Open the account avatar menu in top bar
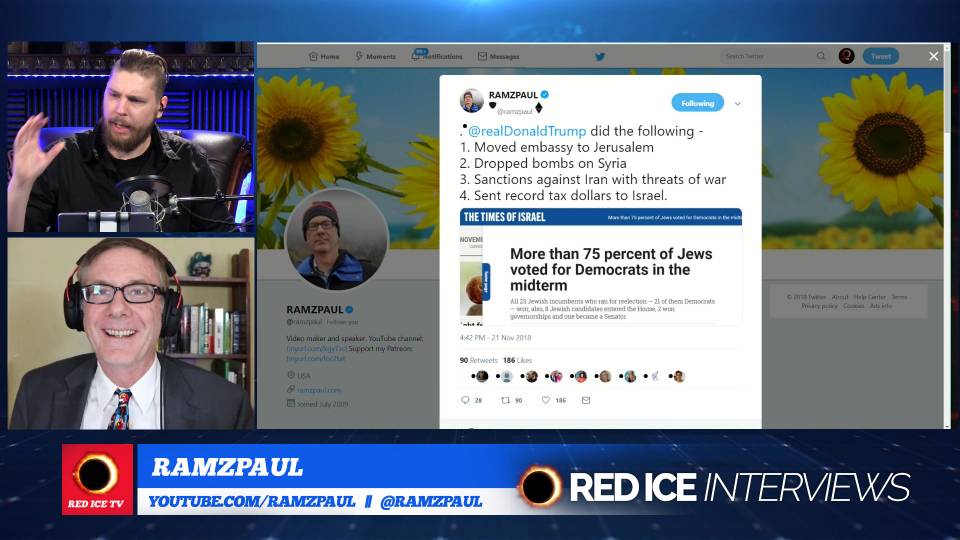This screenshot has height=540, width=960. click(846, 56)
